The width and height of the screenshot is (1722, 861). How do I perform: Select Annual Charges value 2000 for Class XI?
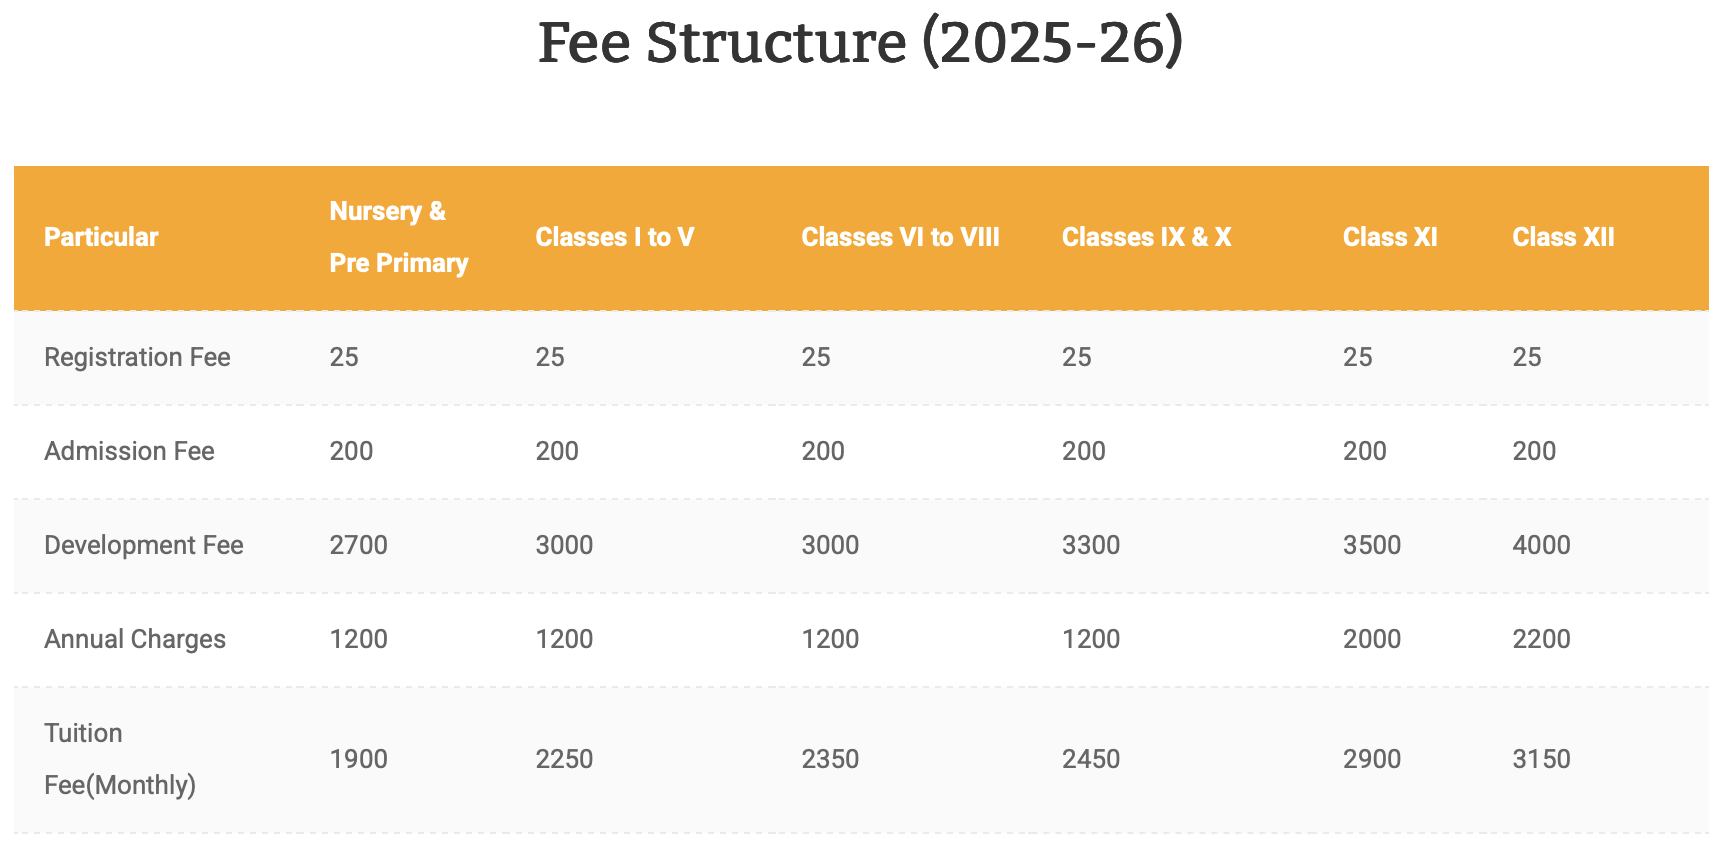point(1372,639)
